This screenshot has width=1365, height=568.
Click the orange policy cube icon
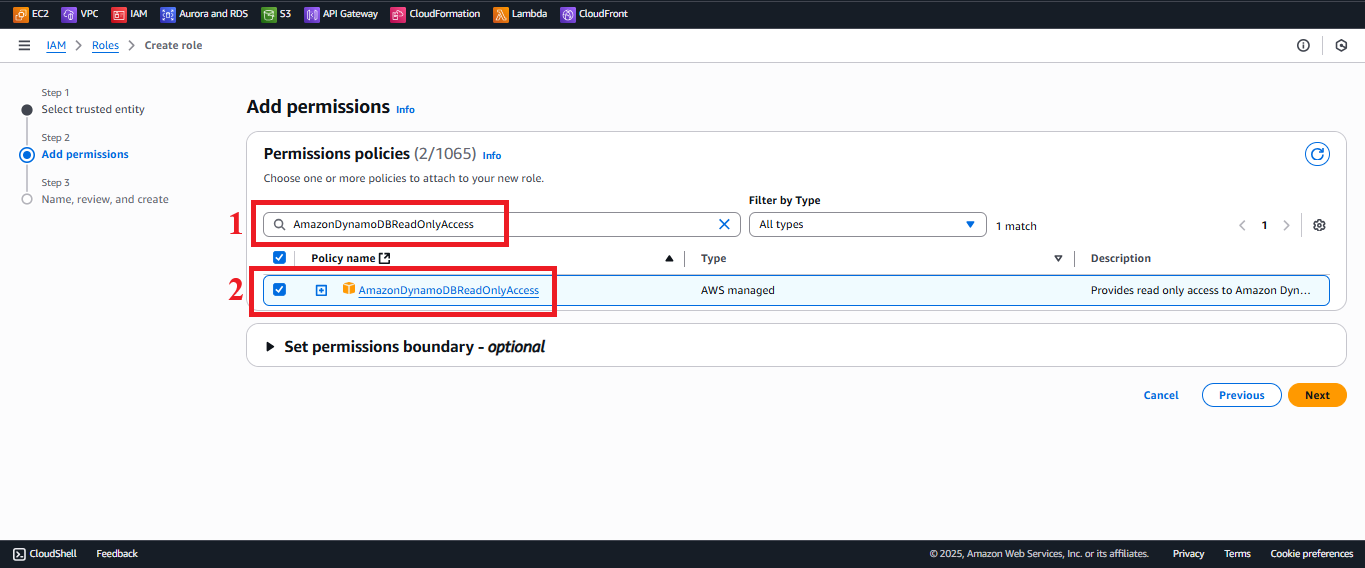coord(349,289)
